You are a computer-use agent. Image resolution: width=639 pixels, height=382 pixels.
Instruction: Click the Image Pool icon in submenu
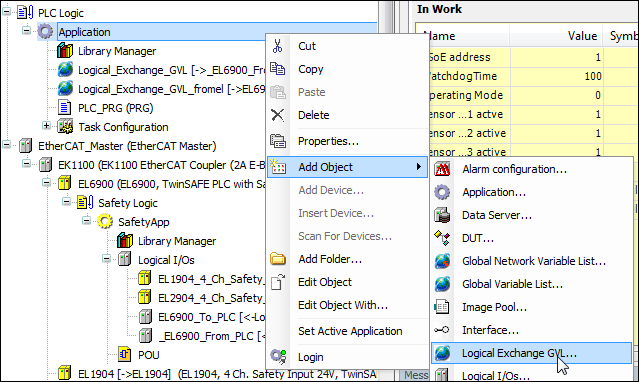tap(442, 307)
